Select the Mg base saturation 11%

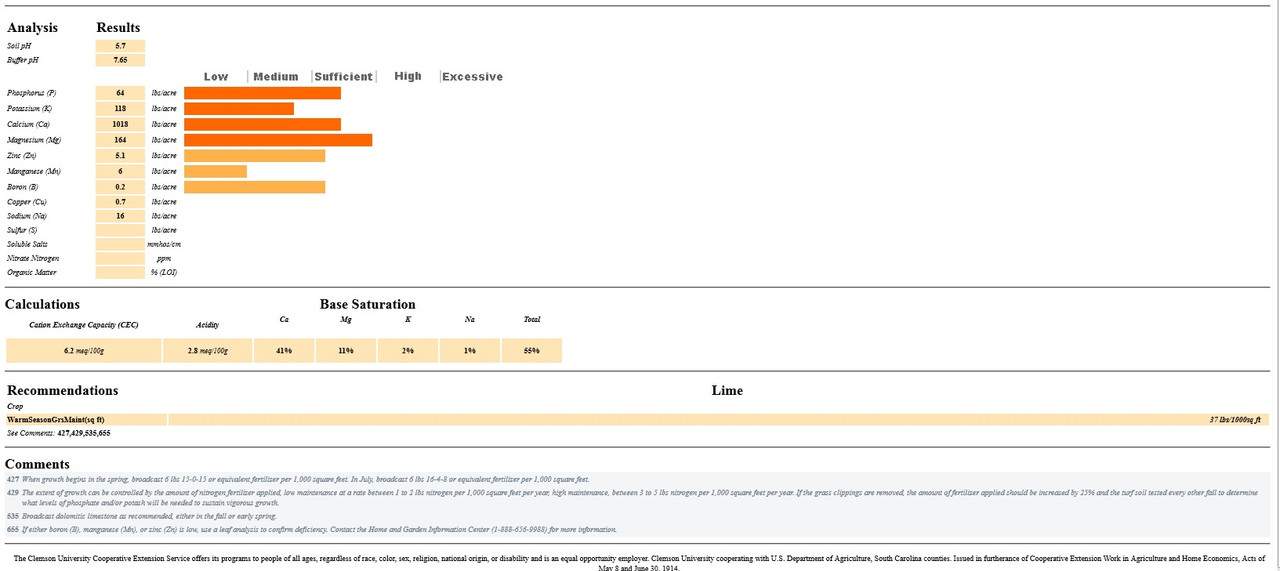coord(346,351)
